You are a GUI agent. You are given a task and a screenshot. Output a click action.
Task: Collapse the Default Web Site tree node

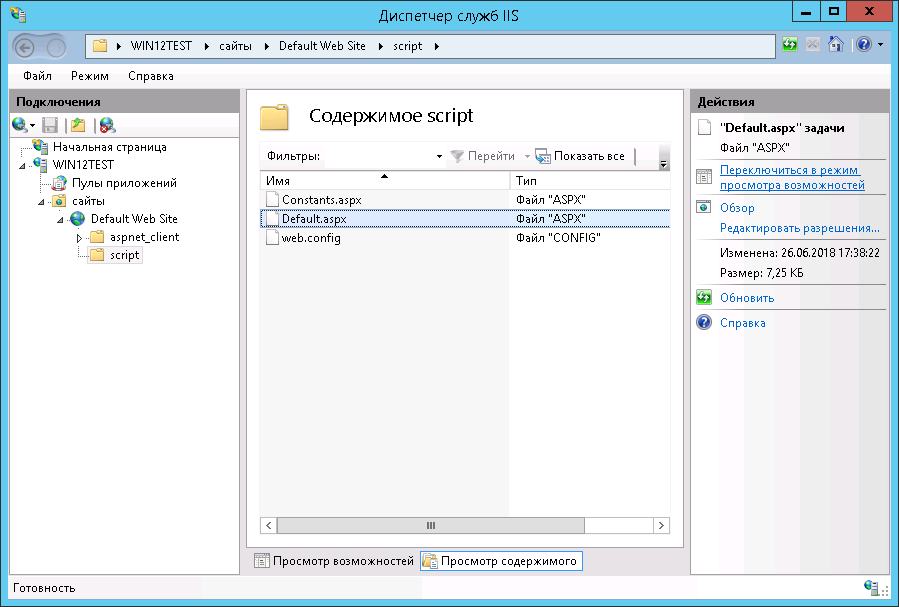point(61,220)
